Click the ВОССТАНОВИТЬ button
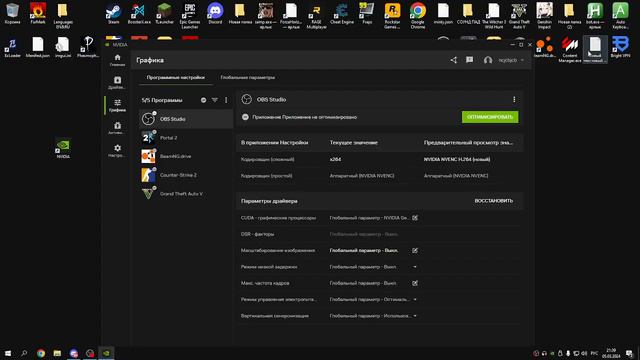Screen dimensions: 640x360 (x=493, y=201)
